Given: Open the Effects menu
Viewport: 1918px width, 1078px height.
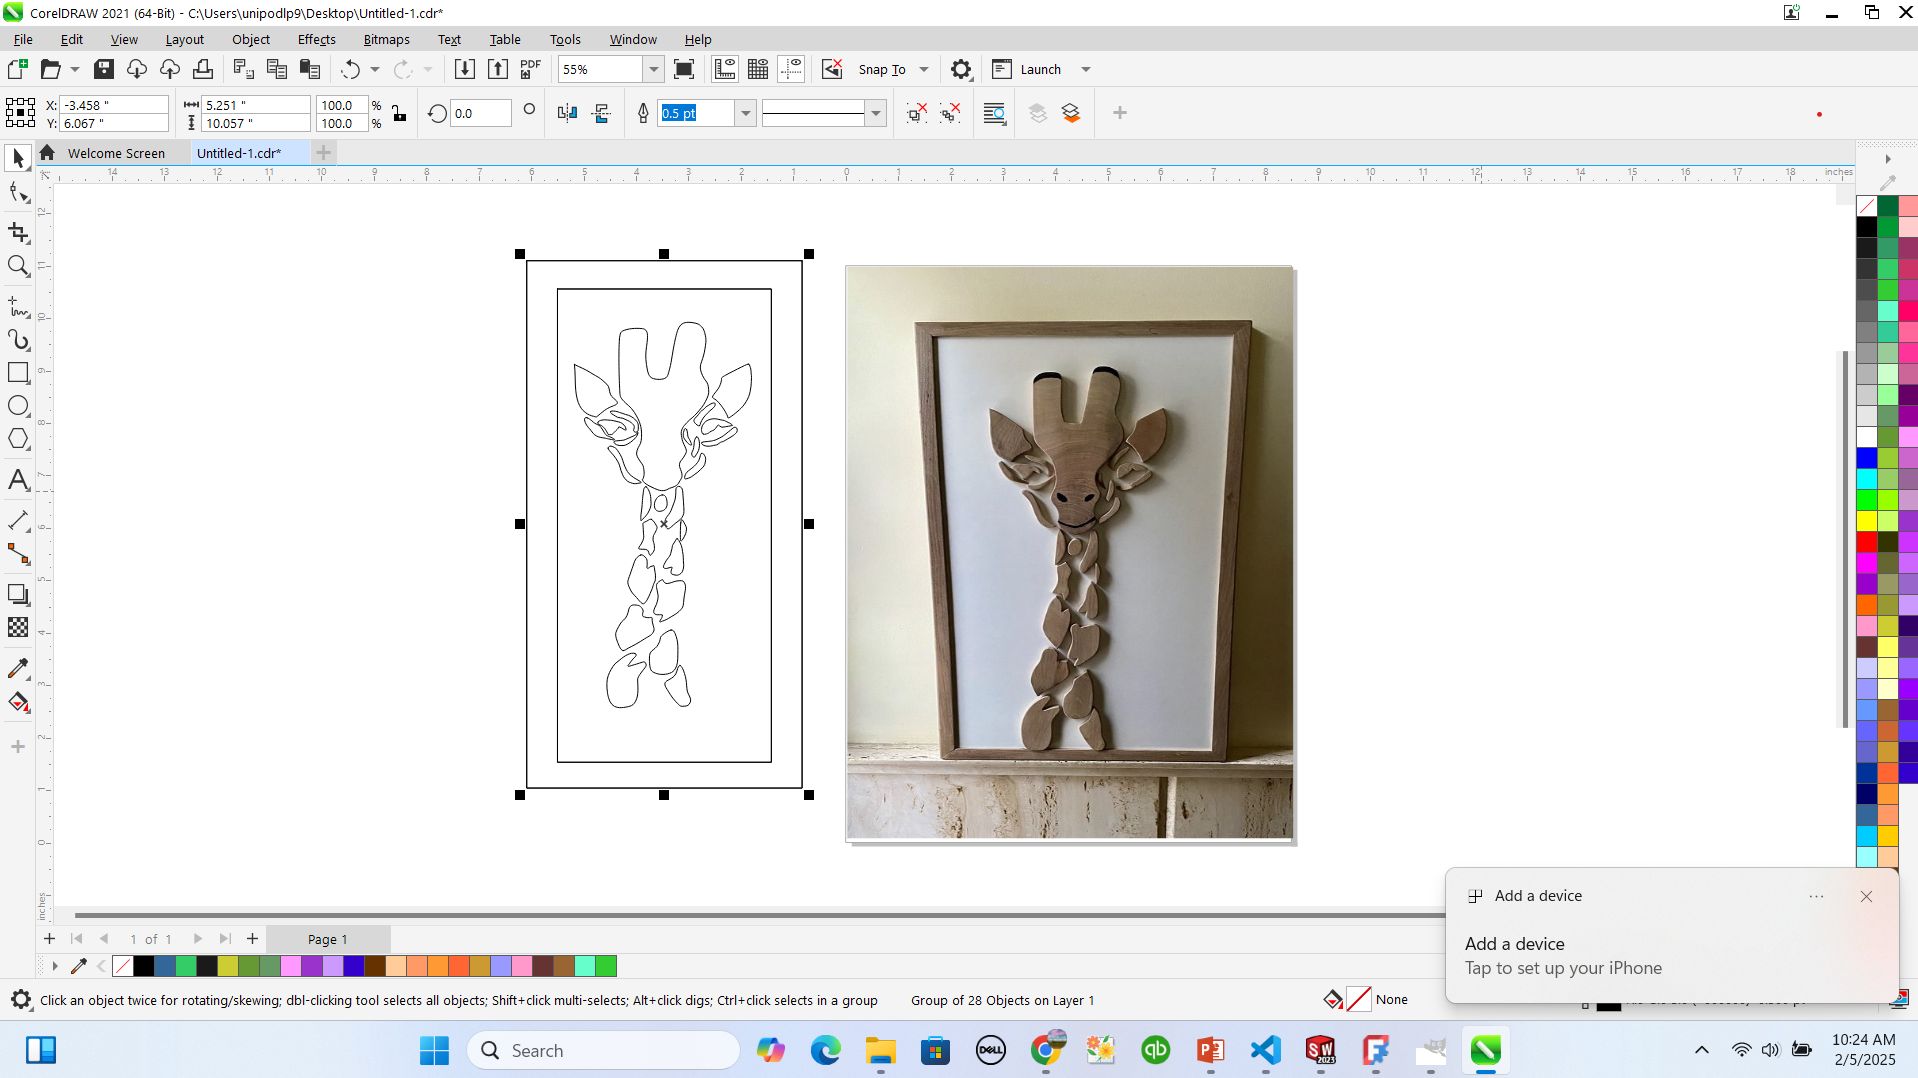Looking at the screenshot, I should click(316, 39).
